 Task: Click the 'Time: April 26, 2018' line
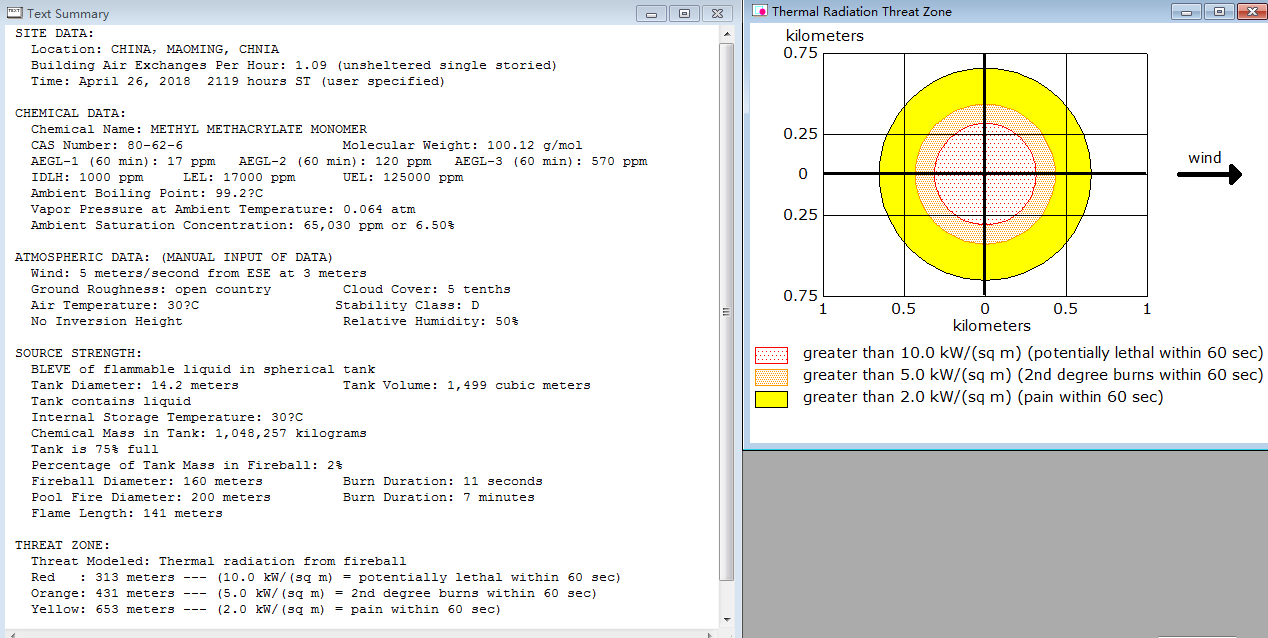238,81
